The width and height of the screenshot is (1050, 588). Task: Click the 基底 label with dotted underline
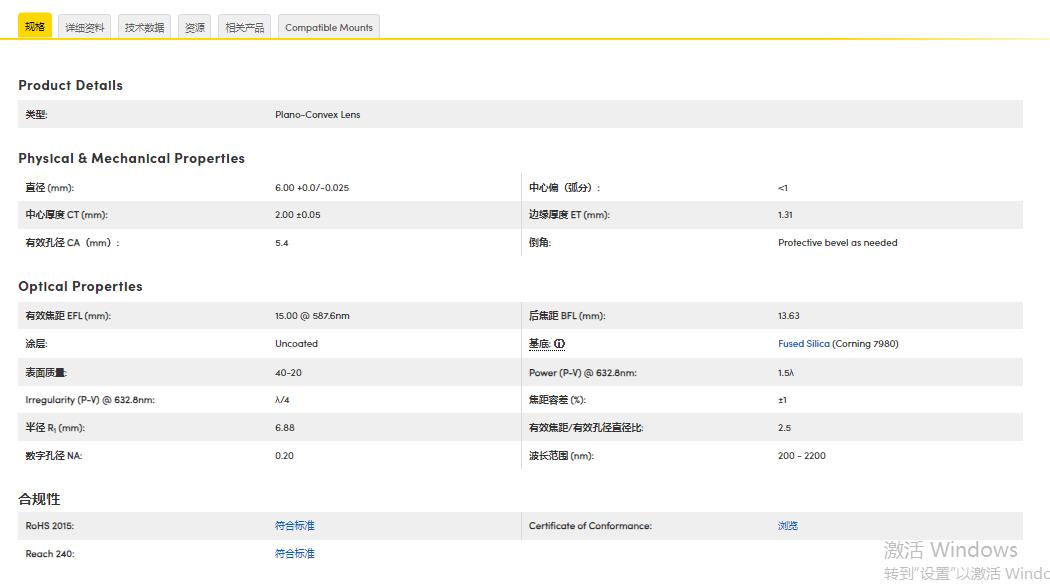(538, 344)
